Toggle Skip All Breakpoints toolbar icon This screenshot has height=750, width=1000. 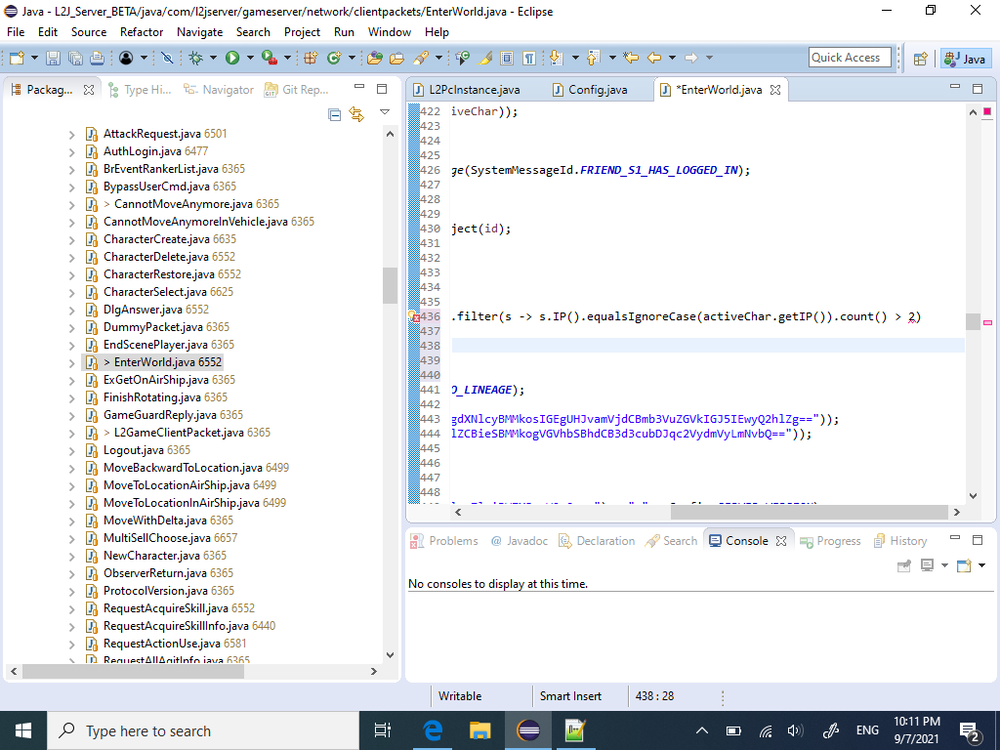(167, 58)
